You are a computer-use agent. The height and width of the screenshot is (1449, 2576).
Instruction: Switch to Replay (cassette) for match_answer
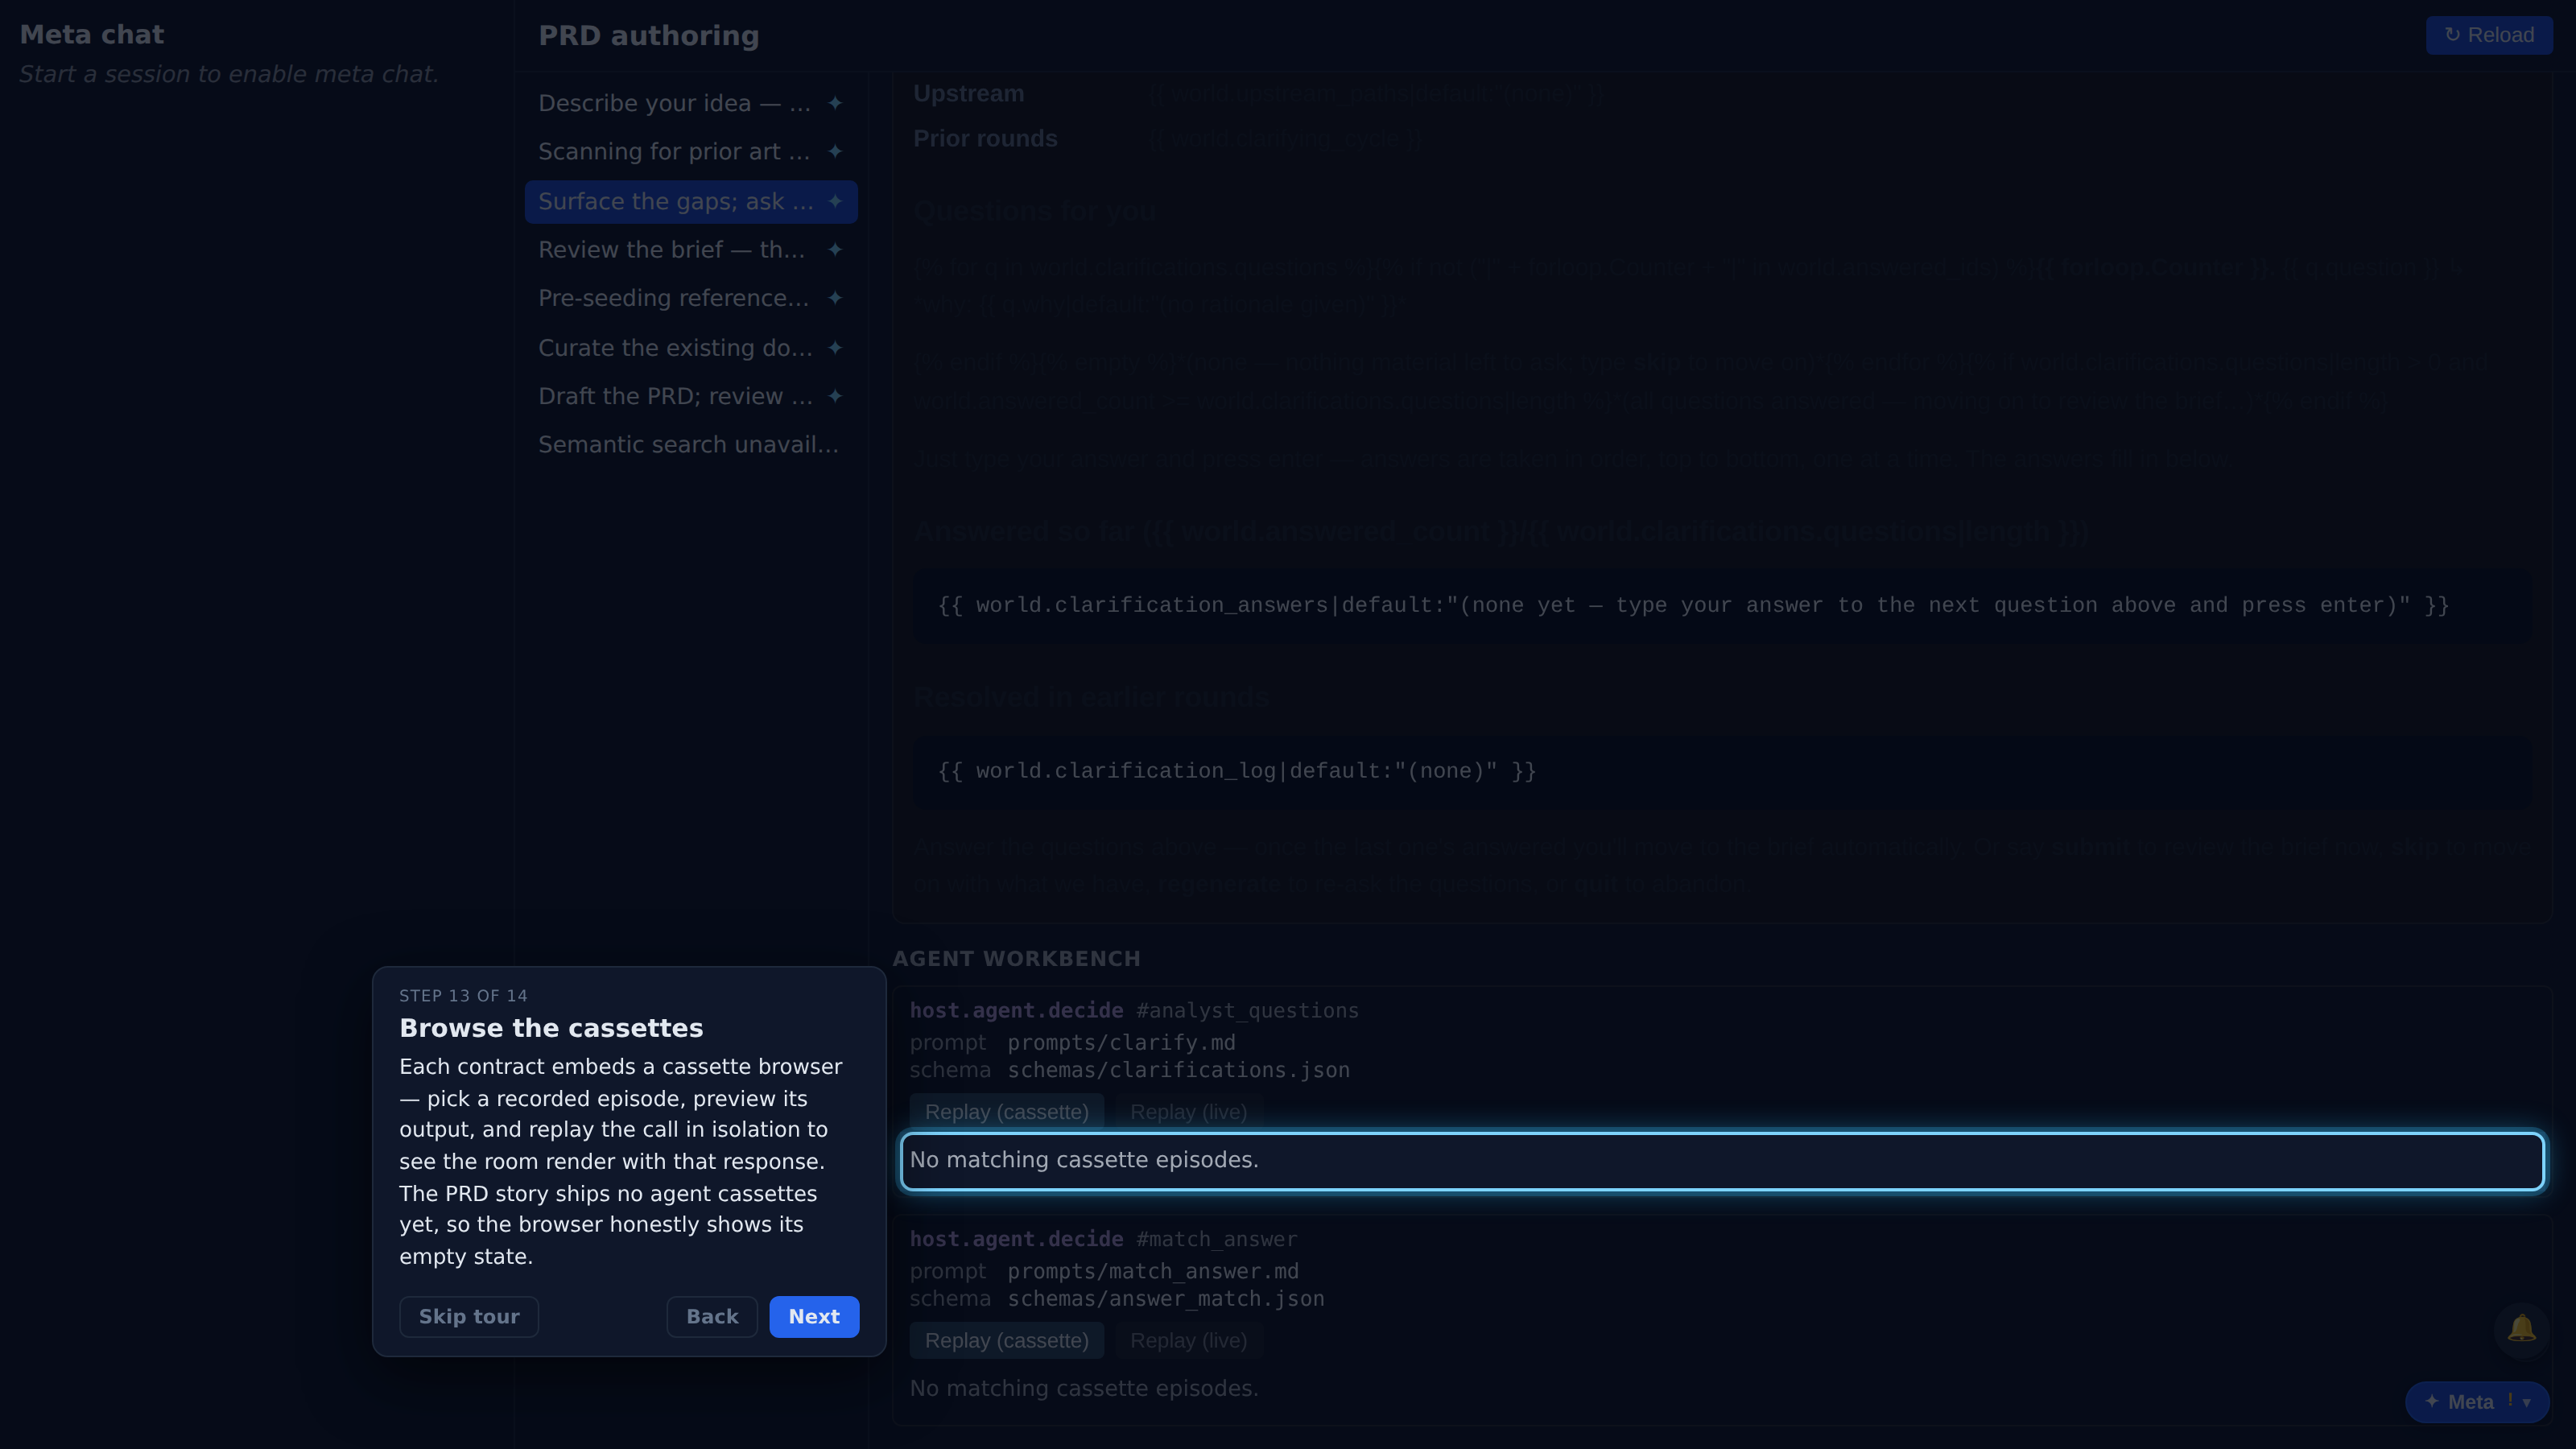coord(1006,1340)
